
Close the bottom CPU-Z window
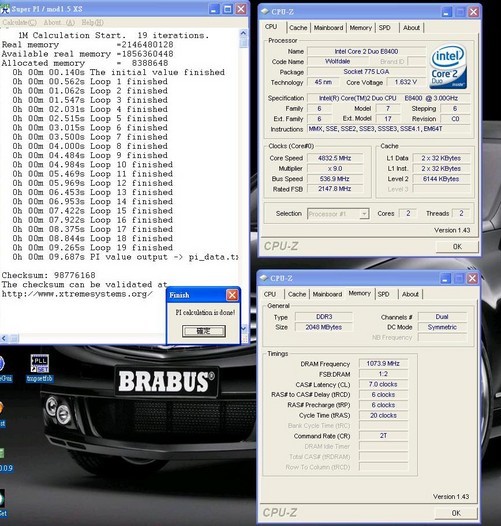click(472, 278)
